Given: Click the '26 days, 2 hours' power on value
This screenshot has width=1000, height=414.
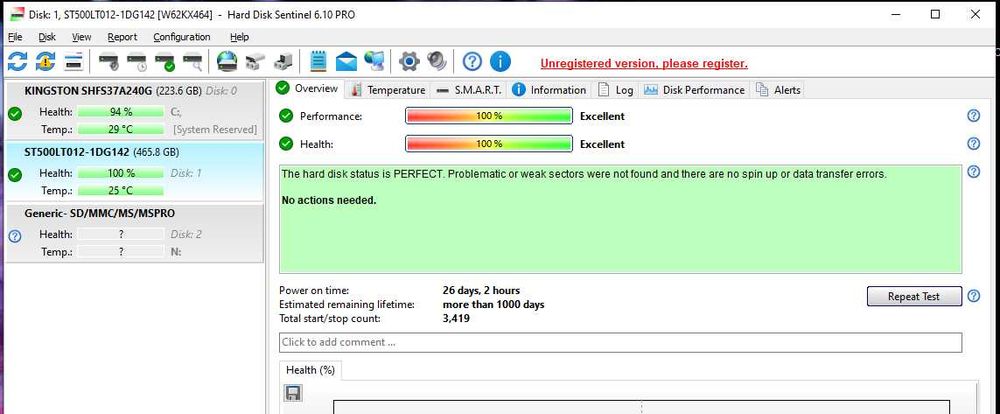Looking at the screenshot, I should click(x=481, y=290).
